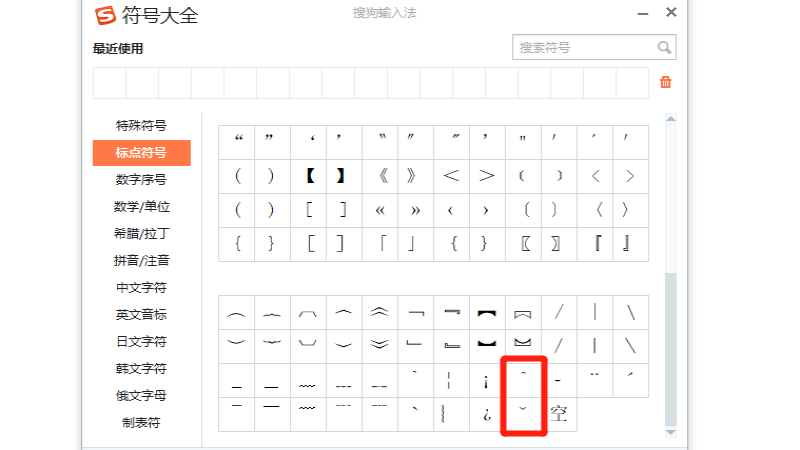Click the Sogou logo in the title bar
This screenshot has height=450, width=800.
[104, 16]
